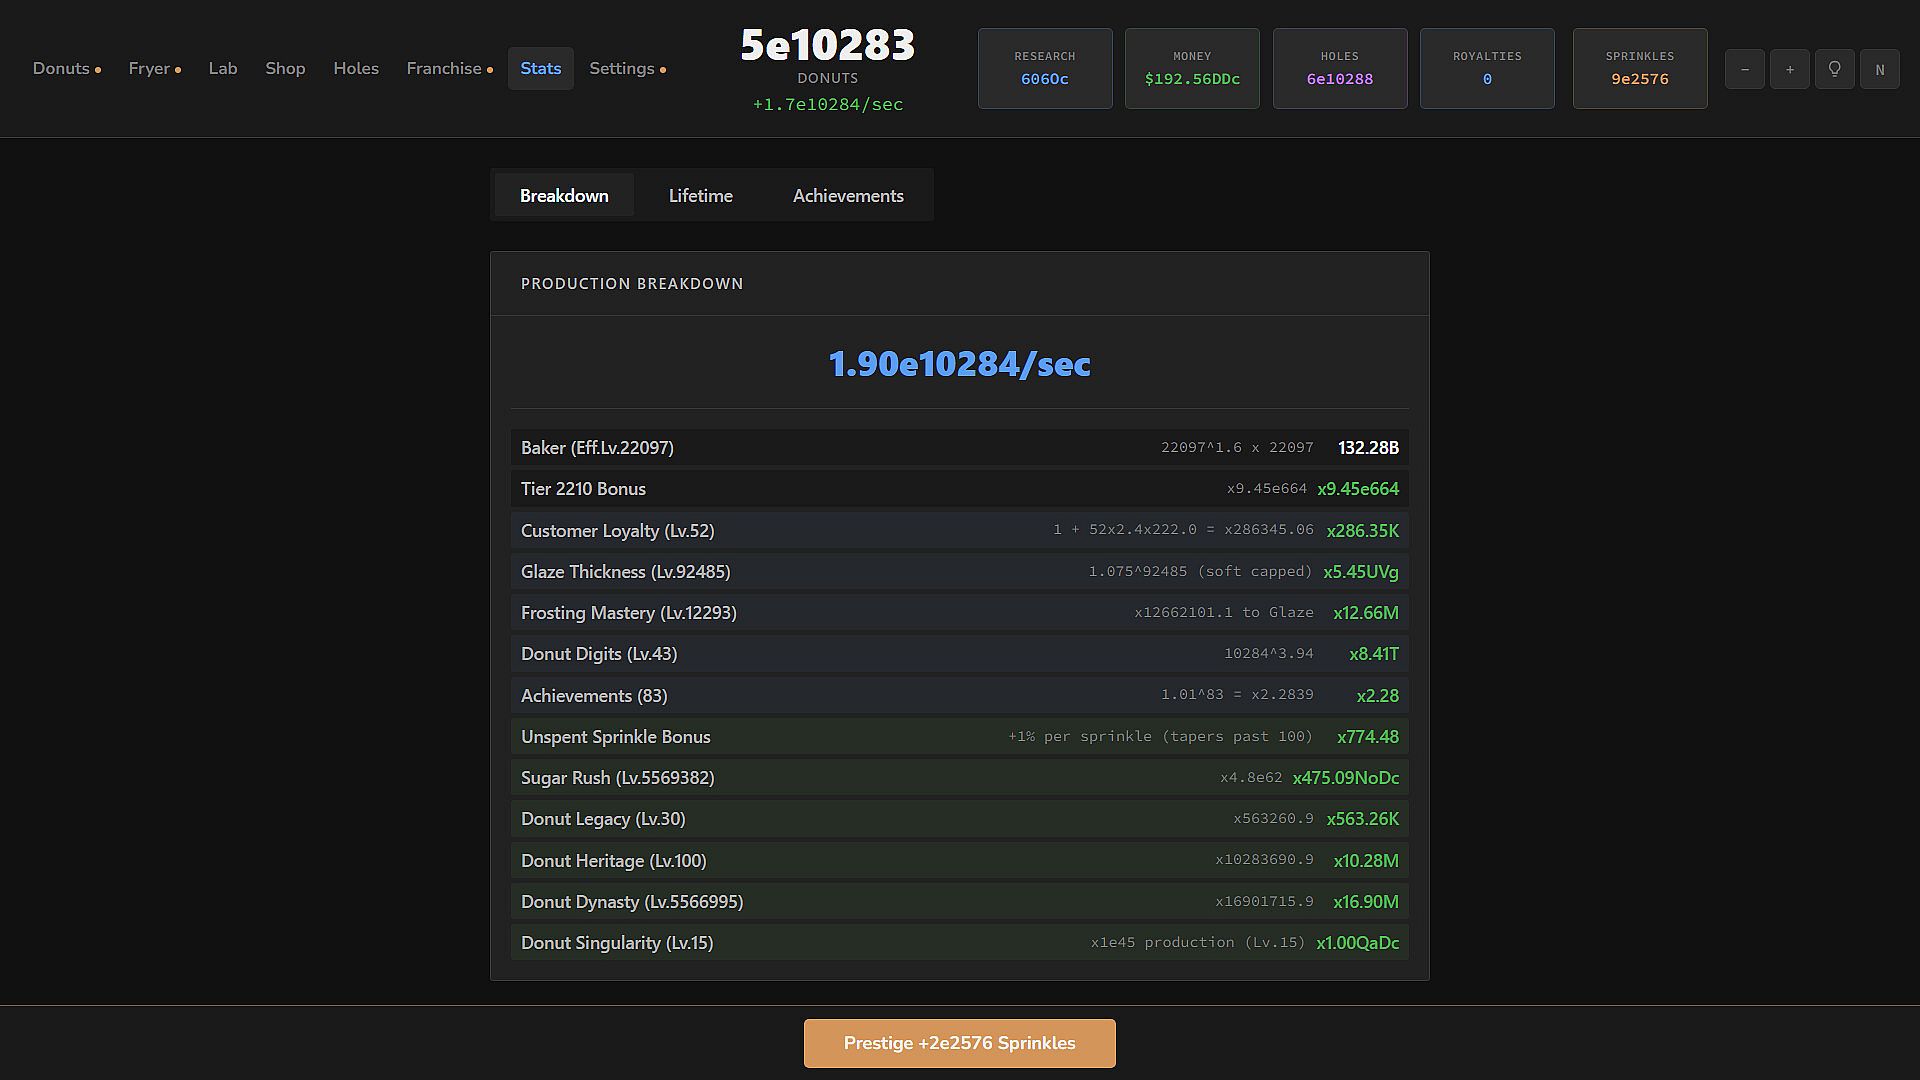Click the x774.48 sprinkle bonus value
The image size is (1920, 1080).
pyautogui.click(x=1368, y=737)
